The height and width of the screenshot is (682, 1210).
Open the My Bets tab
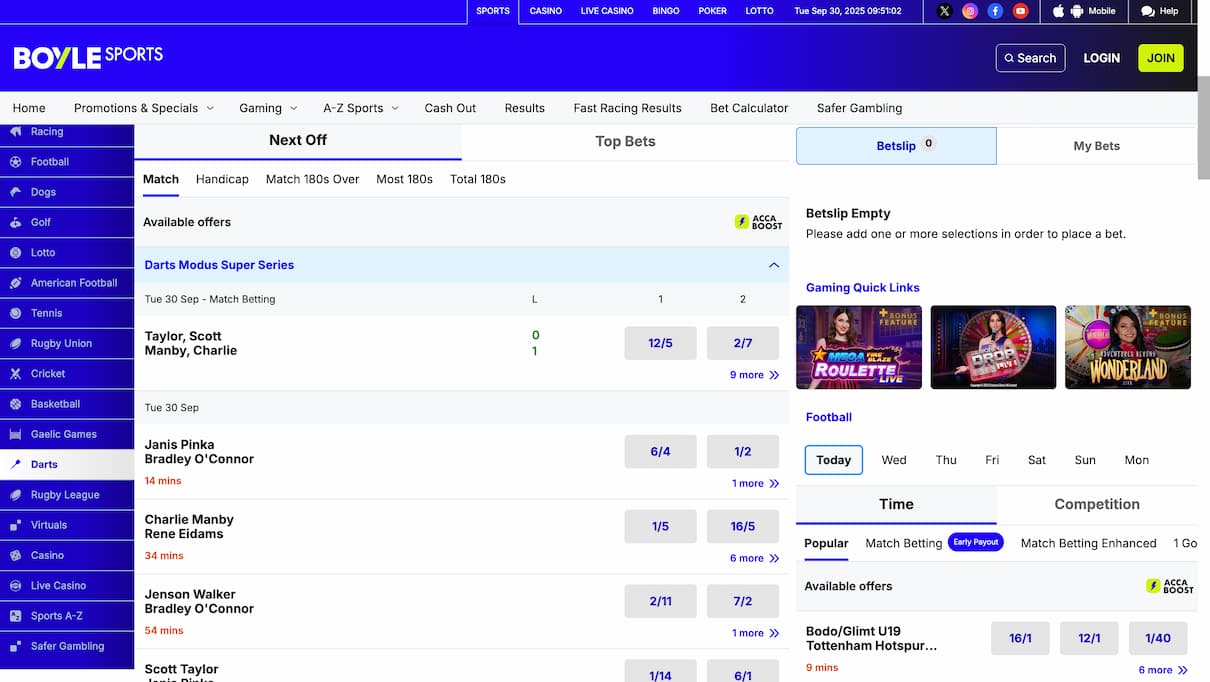tap(1096, 146)
